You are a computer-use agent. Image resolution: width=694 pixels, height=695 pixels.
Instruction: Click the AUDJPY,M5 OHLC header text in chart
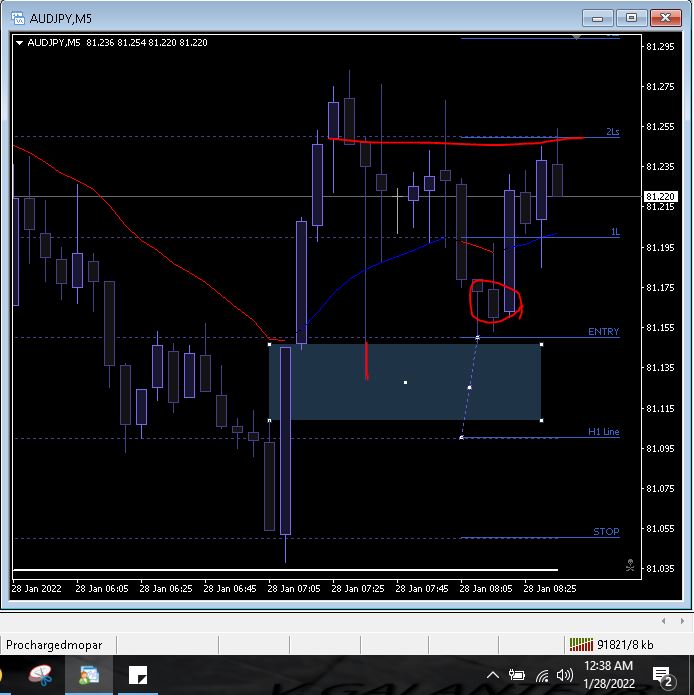coord(117,43)
